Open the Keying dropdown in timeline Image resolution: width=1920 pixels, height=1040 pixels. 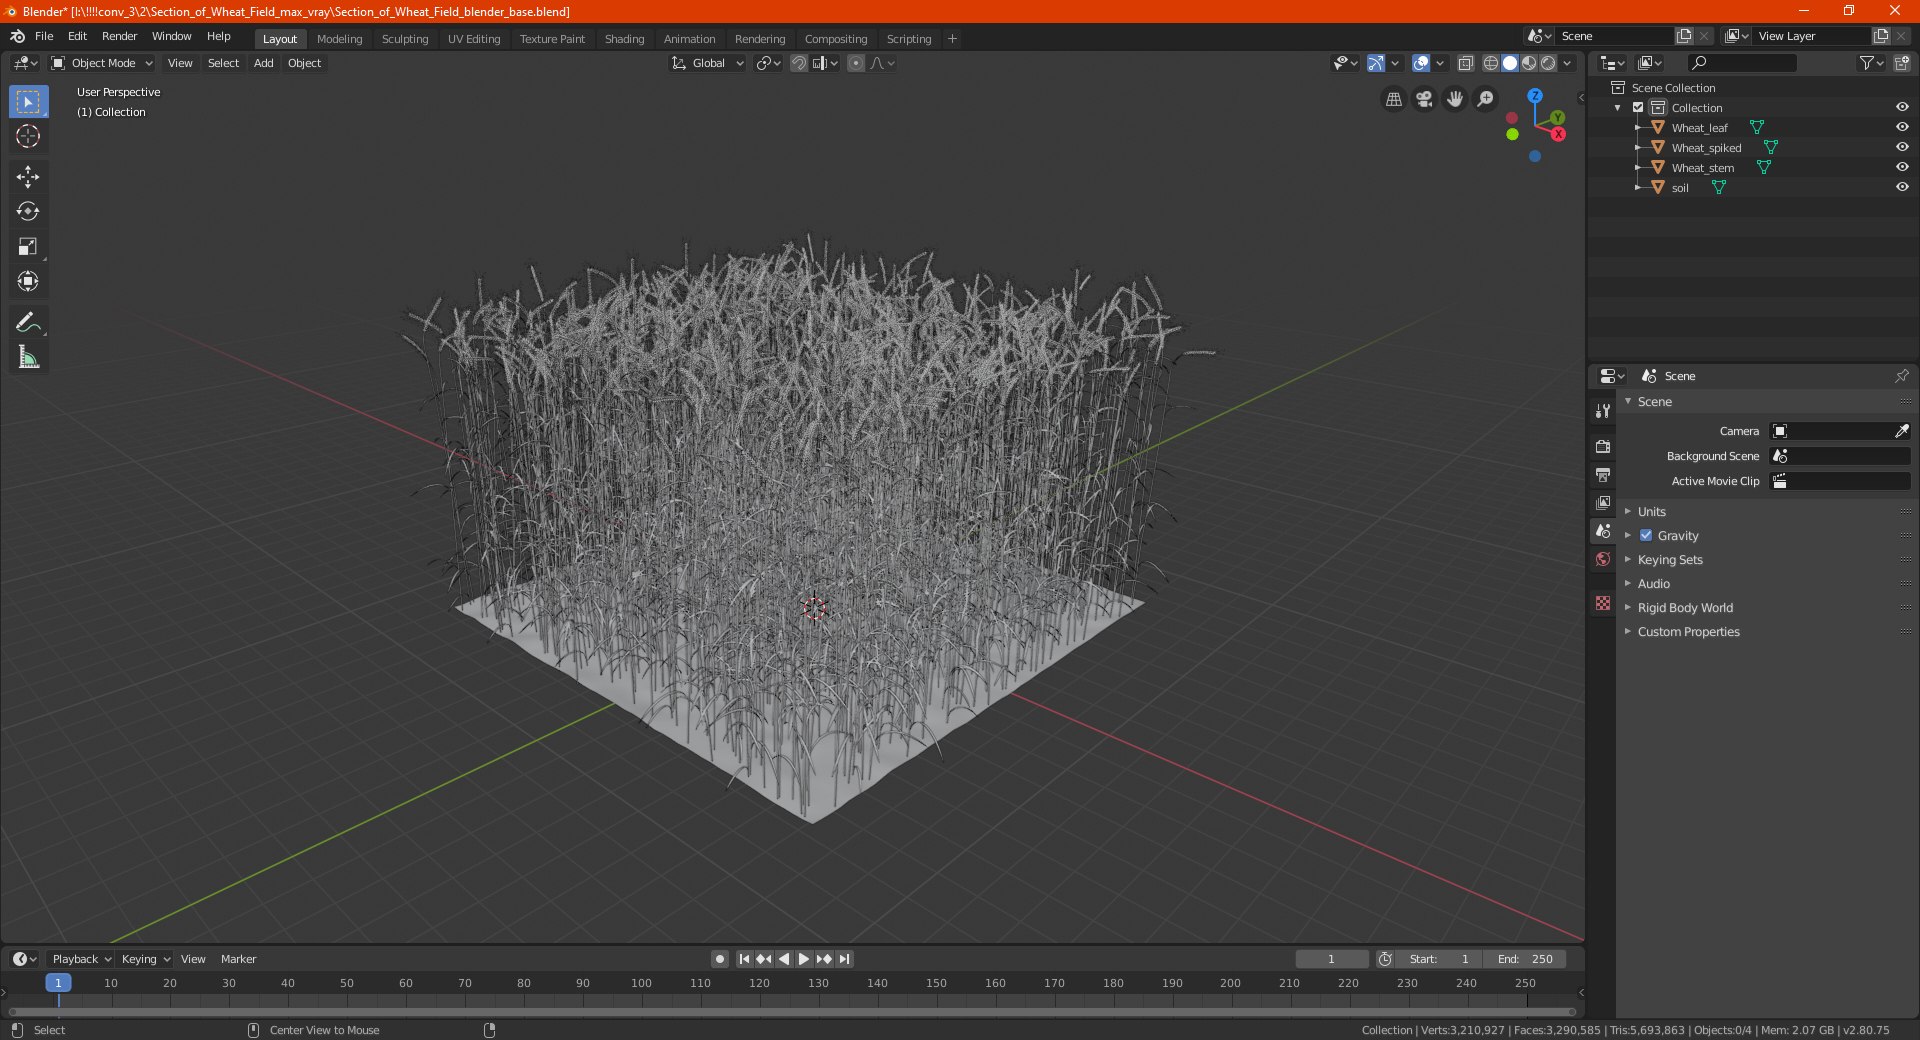point(145,959)
